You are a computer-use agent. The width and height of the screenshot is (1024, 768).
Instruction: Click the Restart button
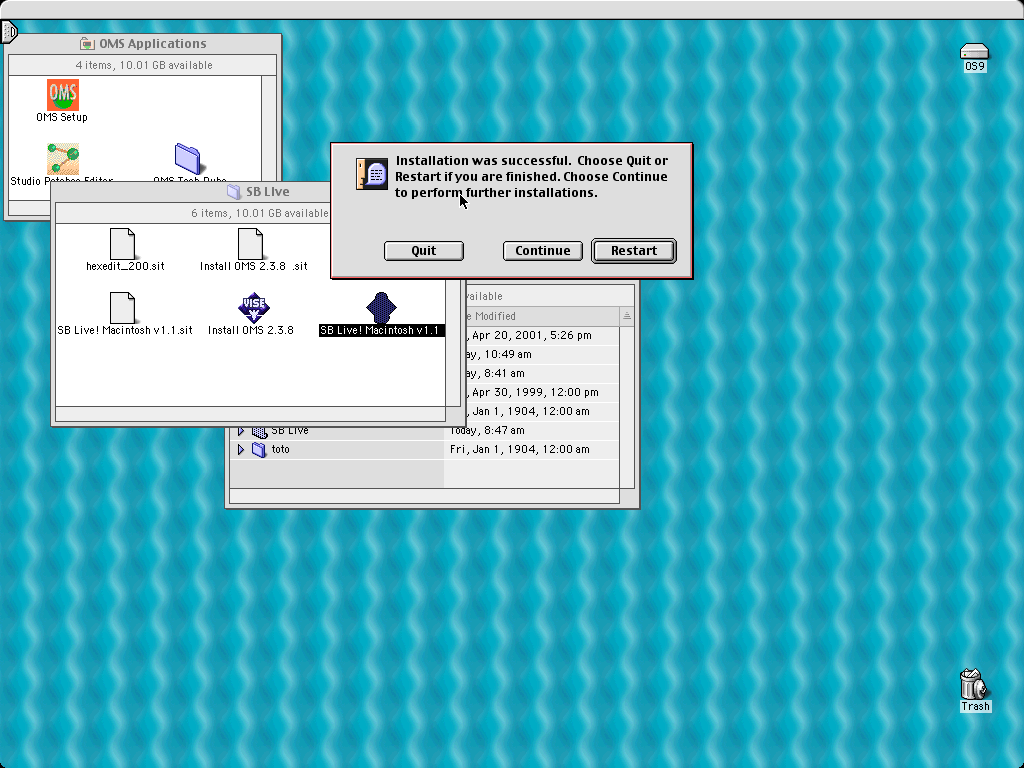pos(633,251)
